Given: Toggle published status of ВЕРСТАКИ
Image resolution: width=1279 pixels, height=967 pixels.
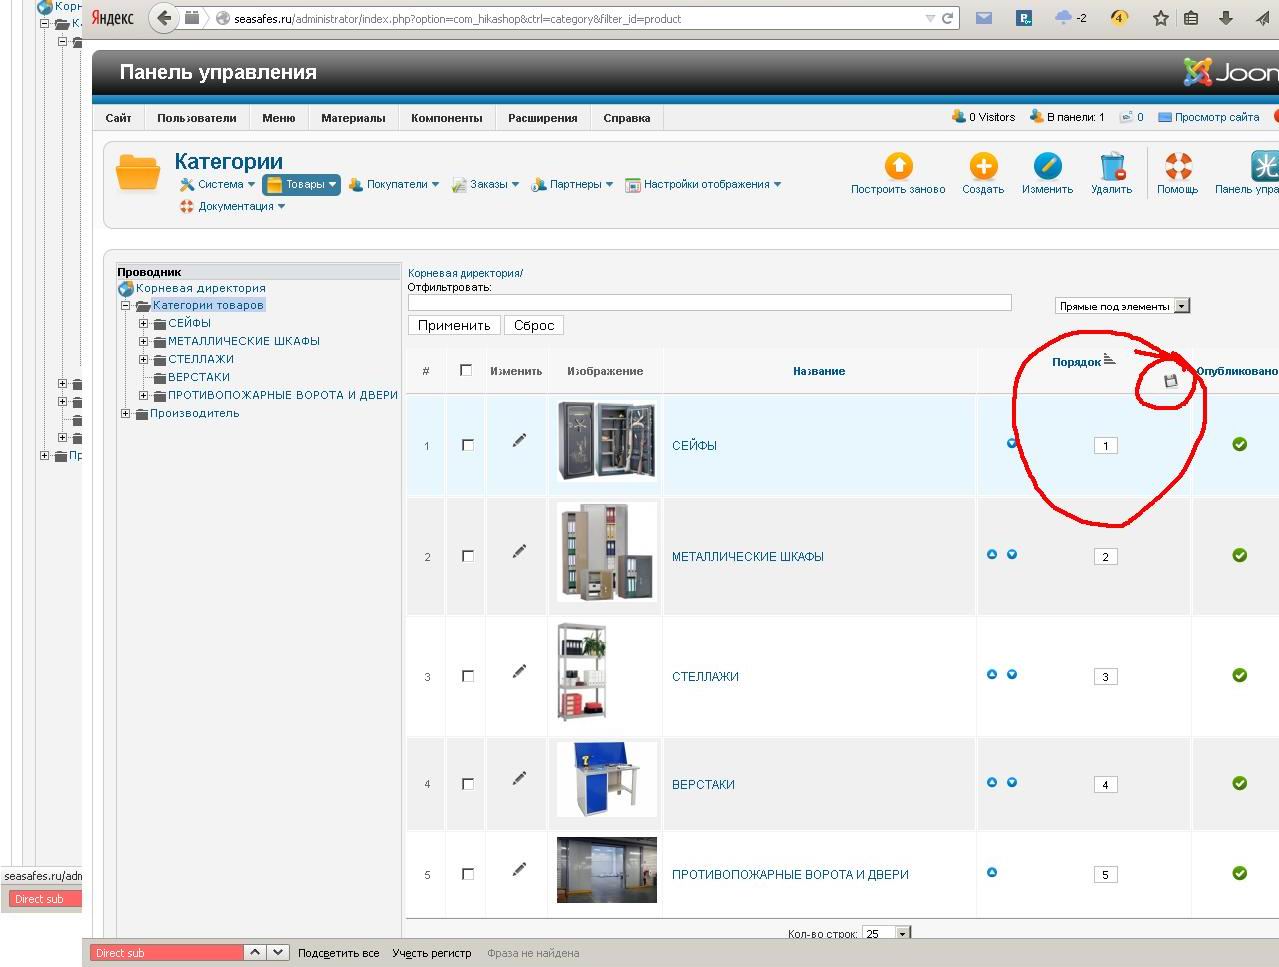Looking at the screenshot, I should [x=1239, y=783].
